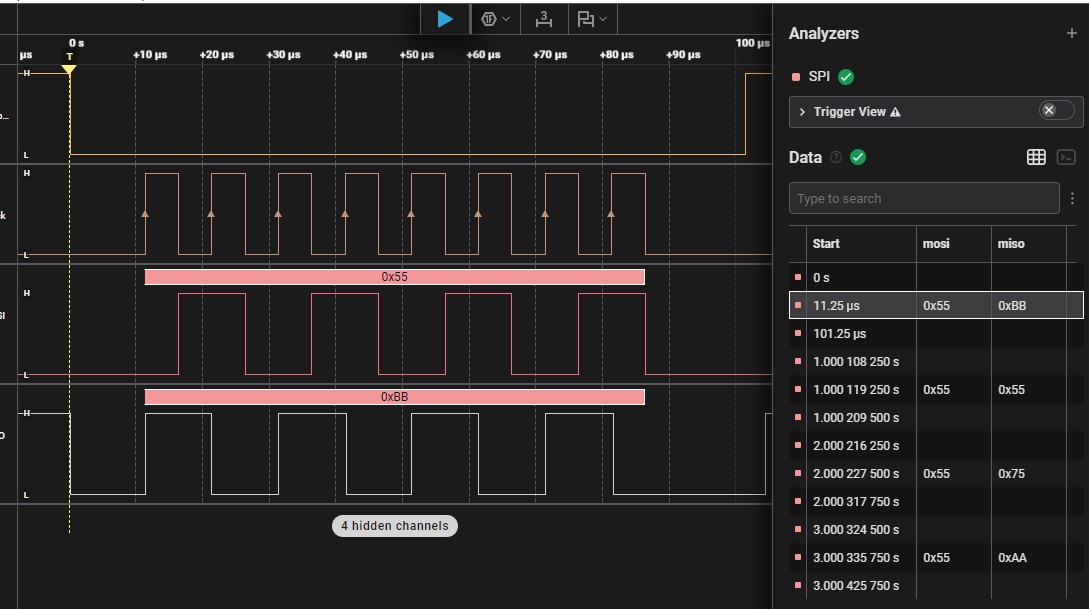Viewport: 1089px width, 609px height.
Task: Click the Data help question mark icon
Action: tap(836, 157)
